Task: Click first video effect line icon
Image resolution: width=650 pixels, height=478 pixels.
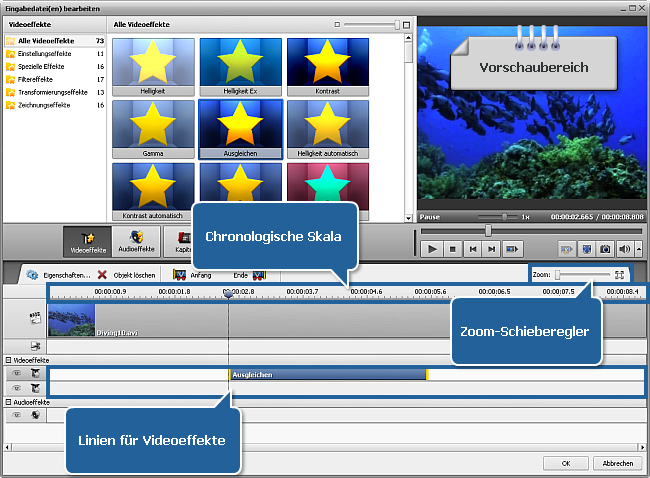Action: [36, 373]
